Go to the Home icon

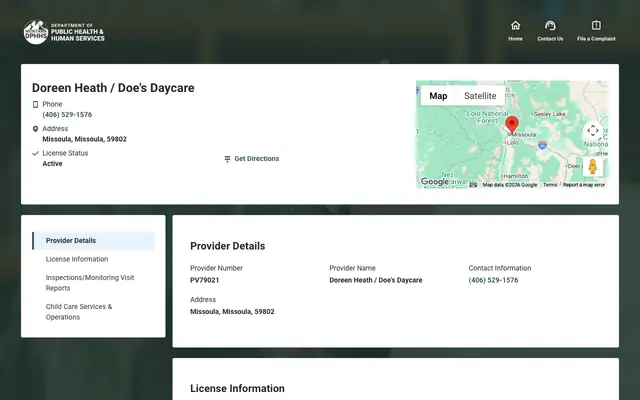point(516,25)
